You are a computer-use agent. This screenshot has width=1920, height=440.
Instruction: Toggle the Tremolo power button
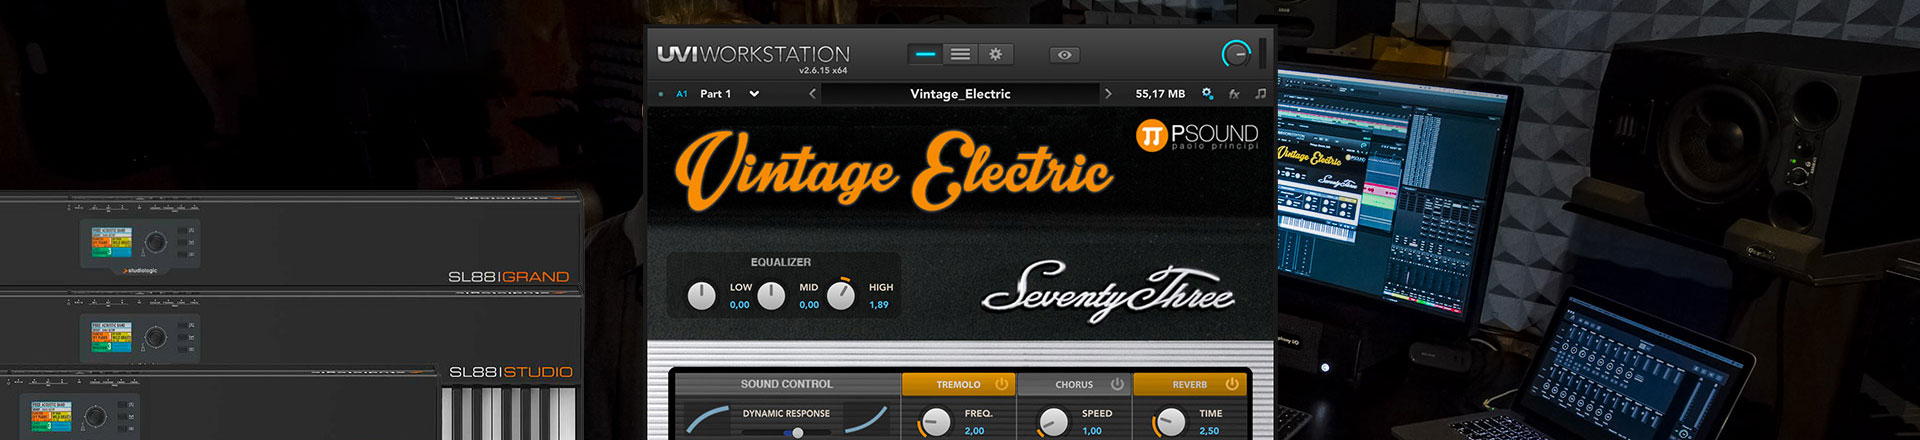click(x=1001, y=384)
